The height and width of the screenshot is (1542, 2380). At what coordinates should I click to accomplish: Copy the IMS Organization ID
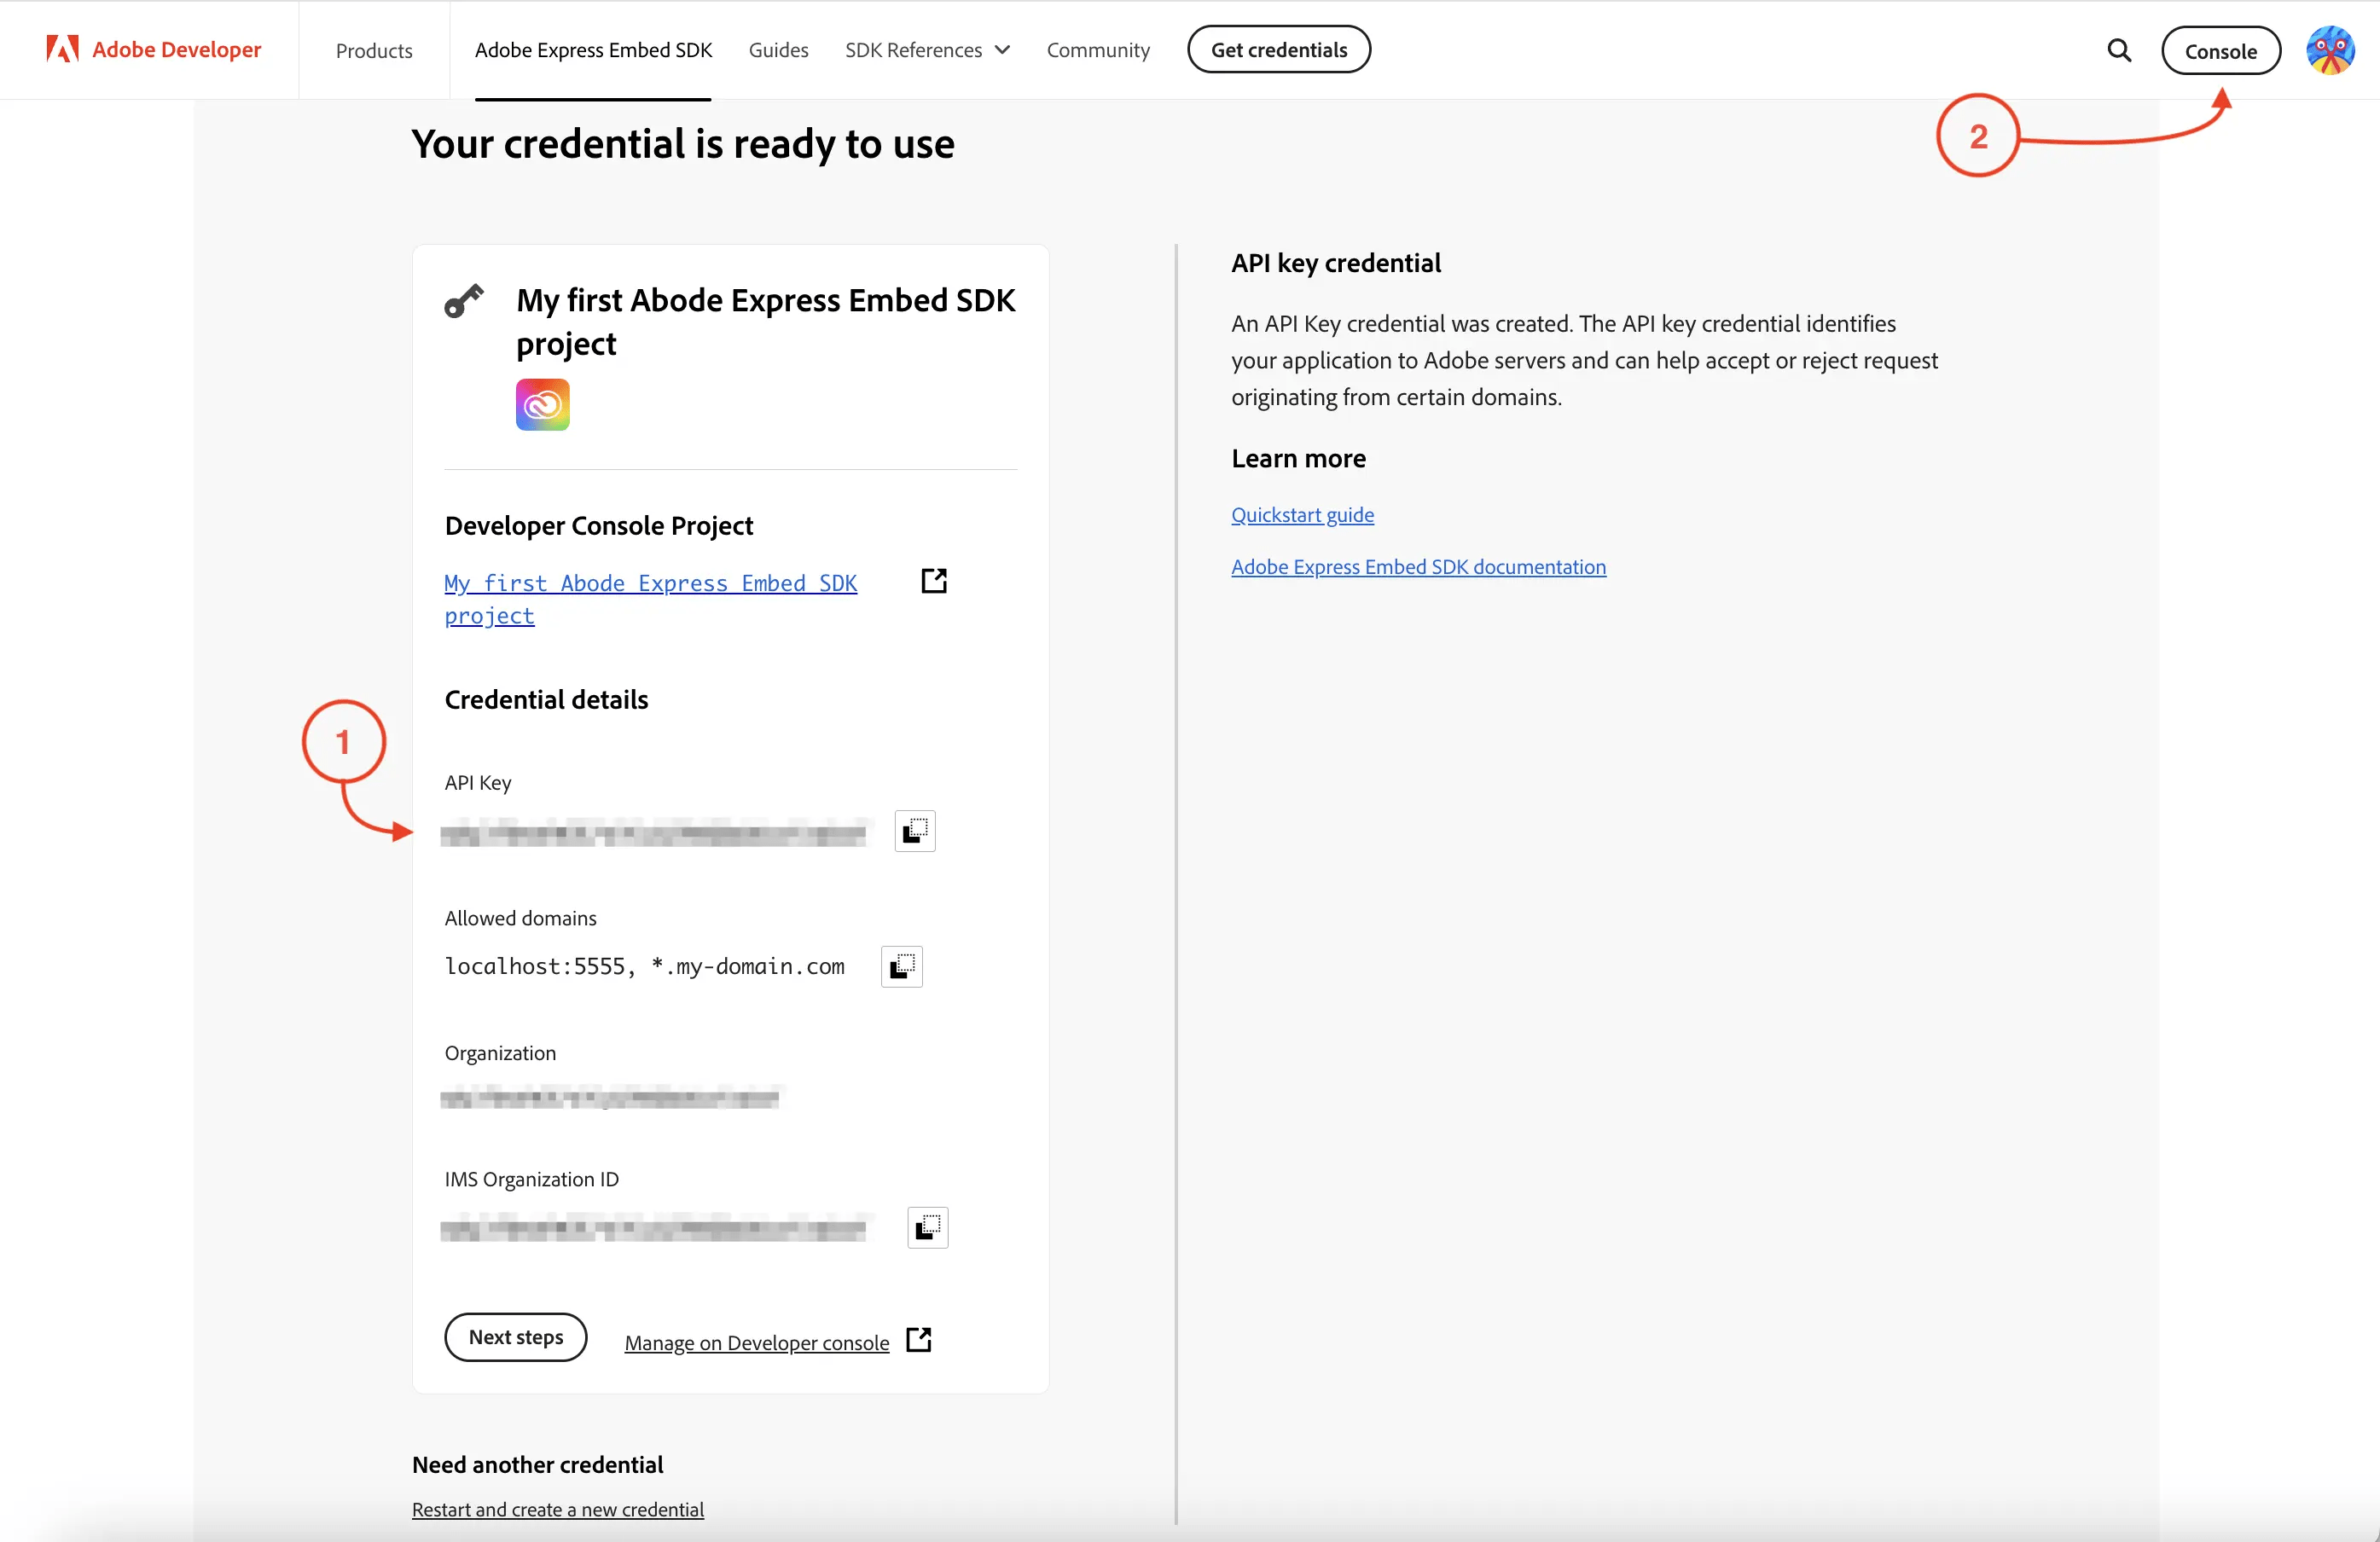927,1227
